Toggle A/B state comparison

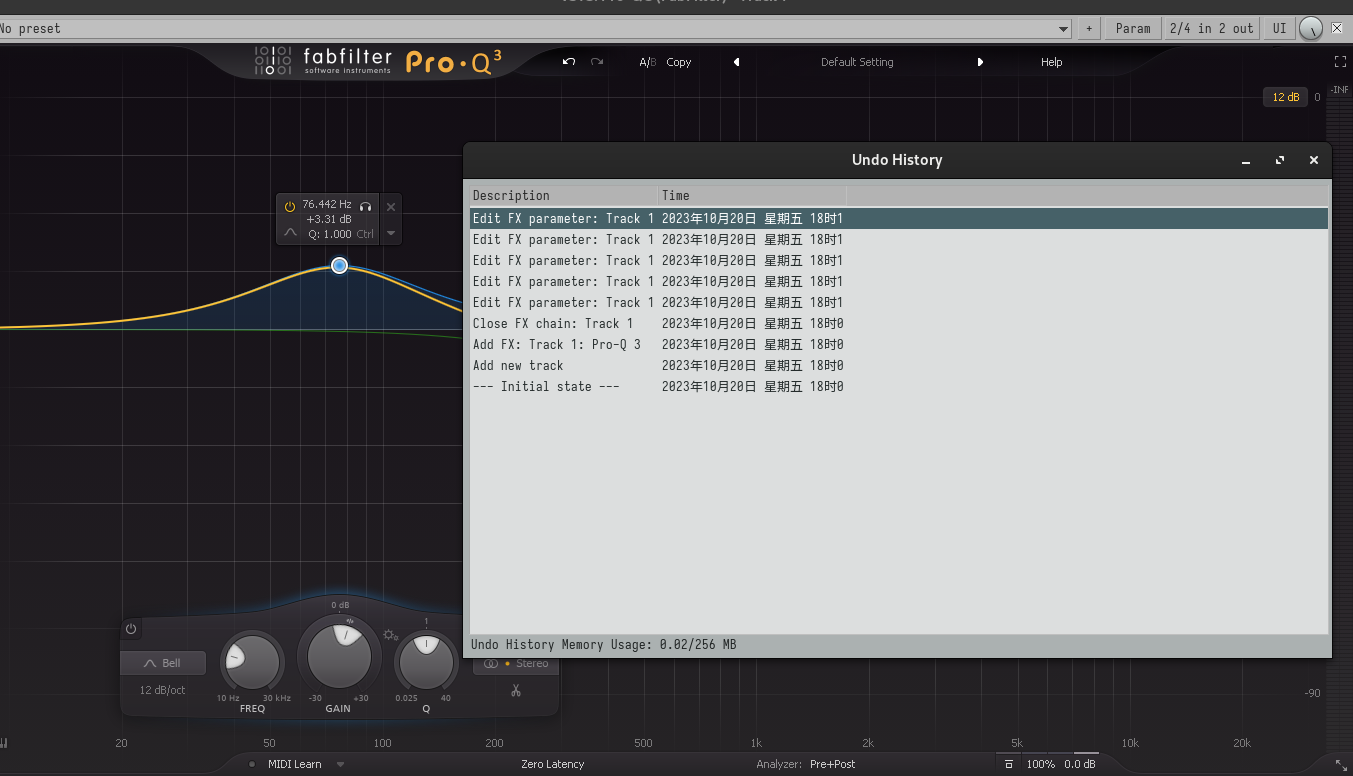click(647, 62)
